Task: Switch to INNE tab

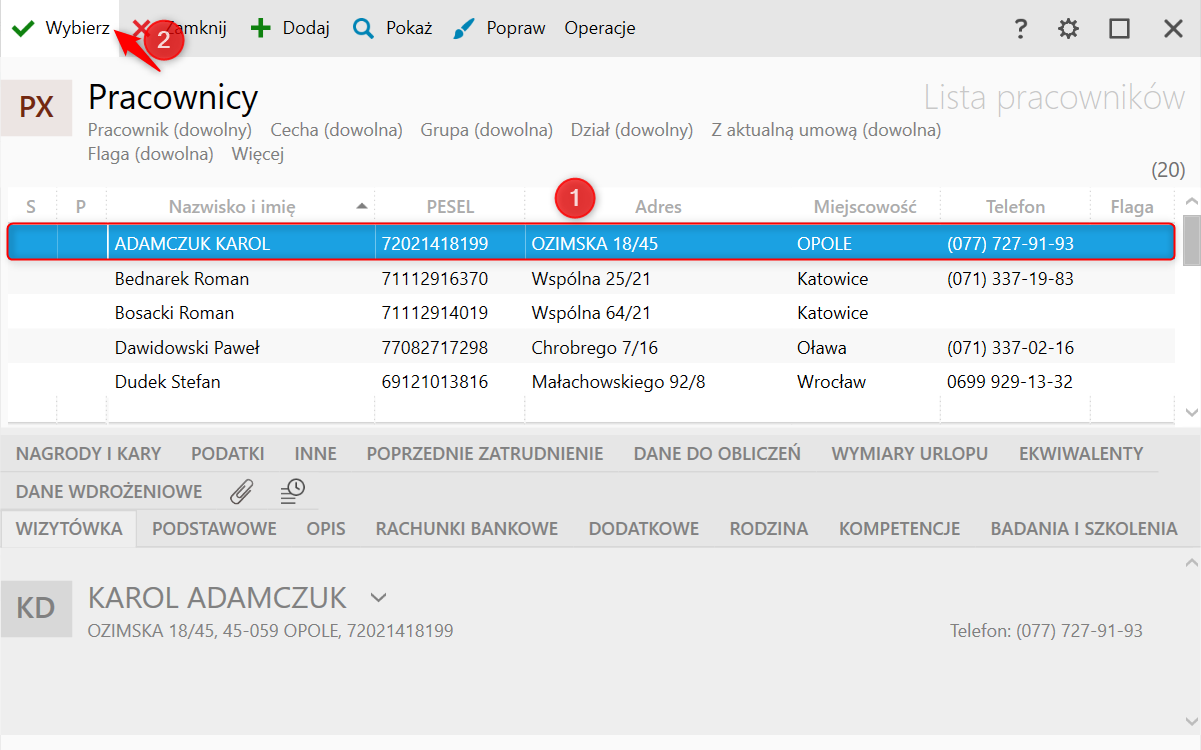Action: click(316, 454)
